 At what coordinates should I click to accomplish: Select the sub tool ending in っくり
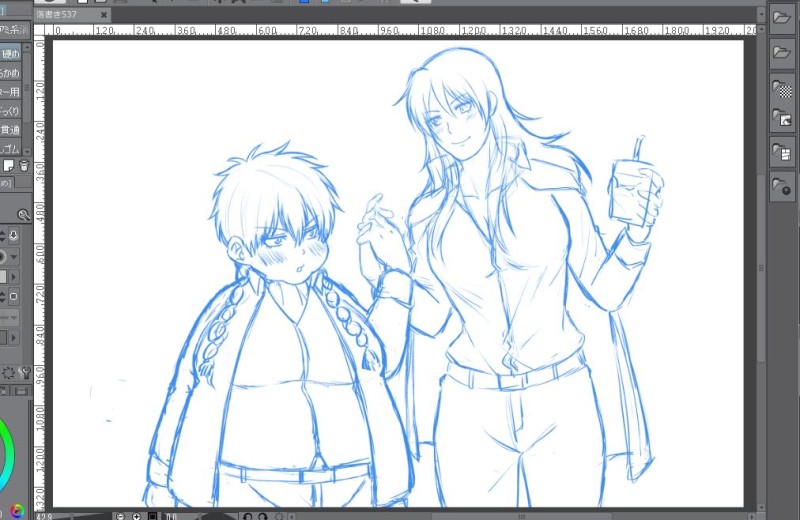pyautogui.click(x=10, y=111)
